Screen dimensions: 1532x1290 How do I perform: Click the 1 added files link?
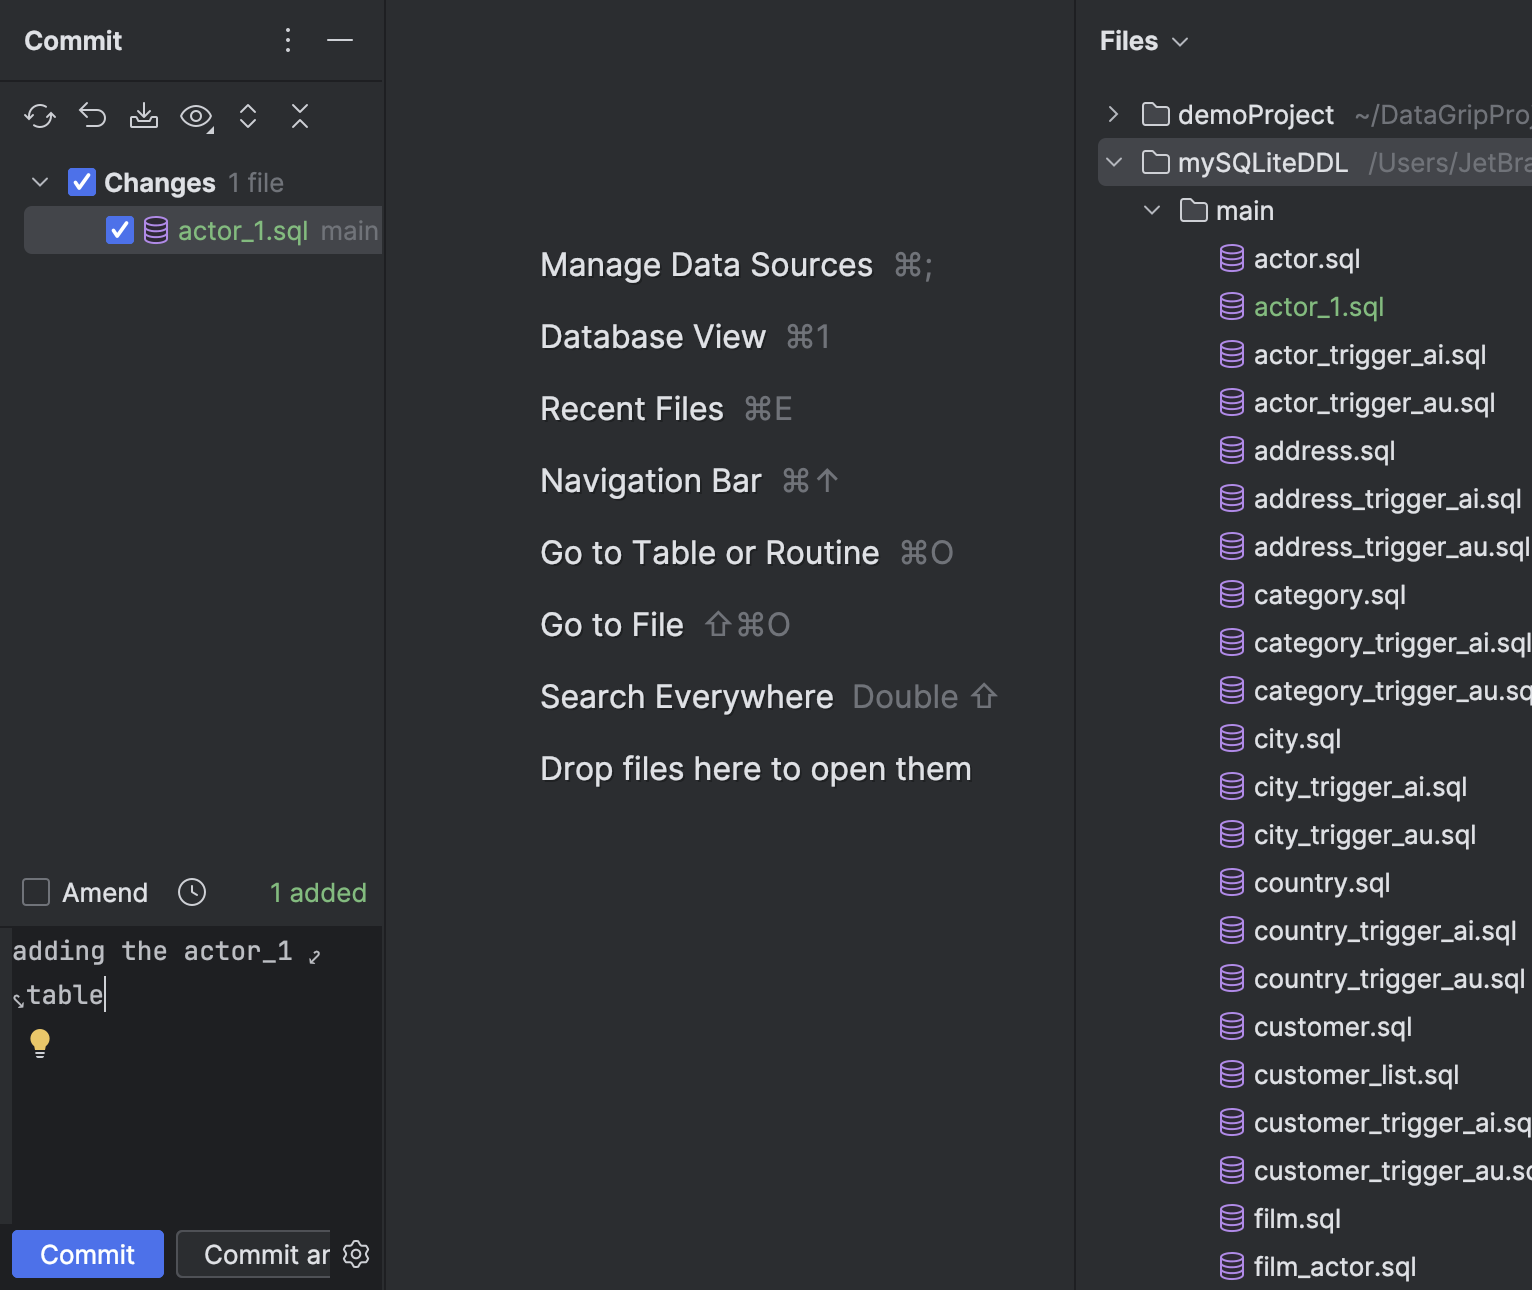317,892
